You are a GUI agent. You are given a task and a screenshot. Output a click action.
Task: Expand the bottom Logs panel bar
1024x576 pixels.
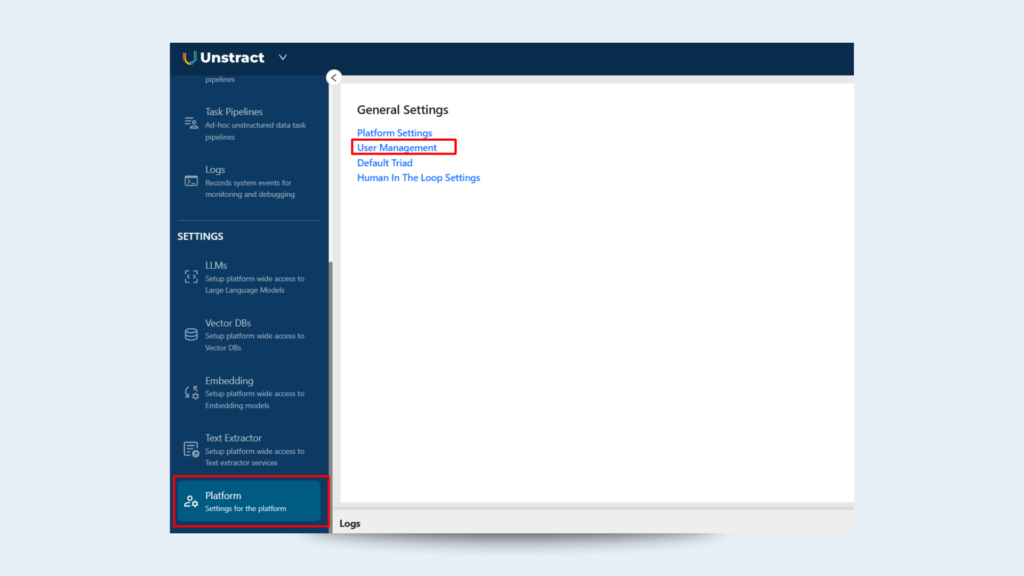point(593,523)
